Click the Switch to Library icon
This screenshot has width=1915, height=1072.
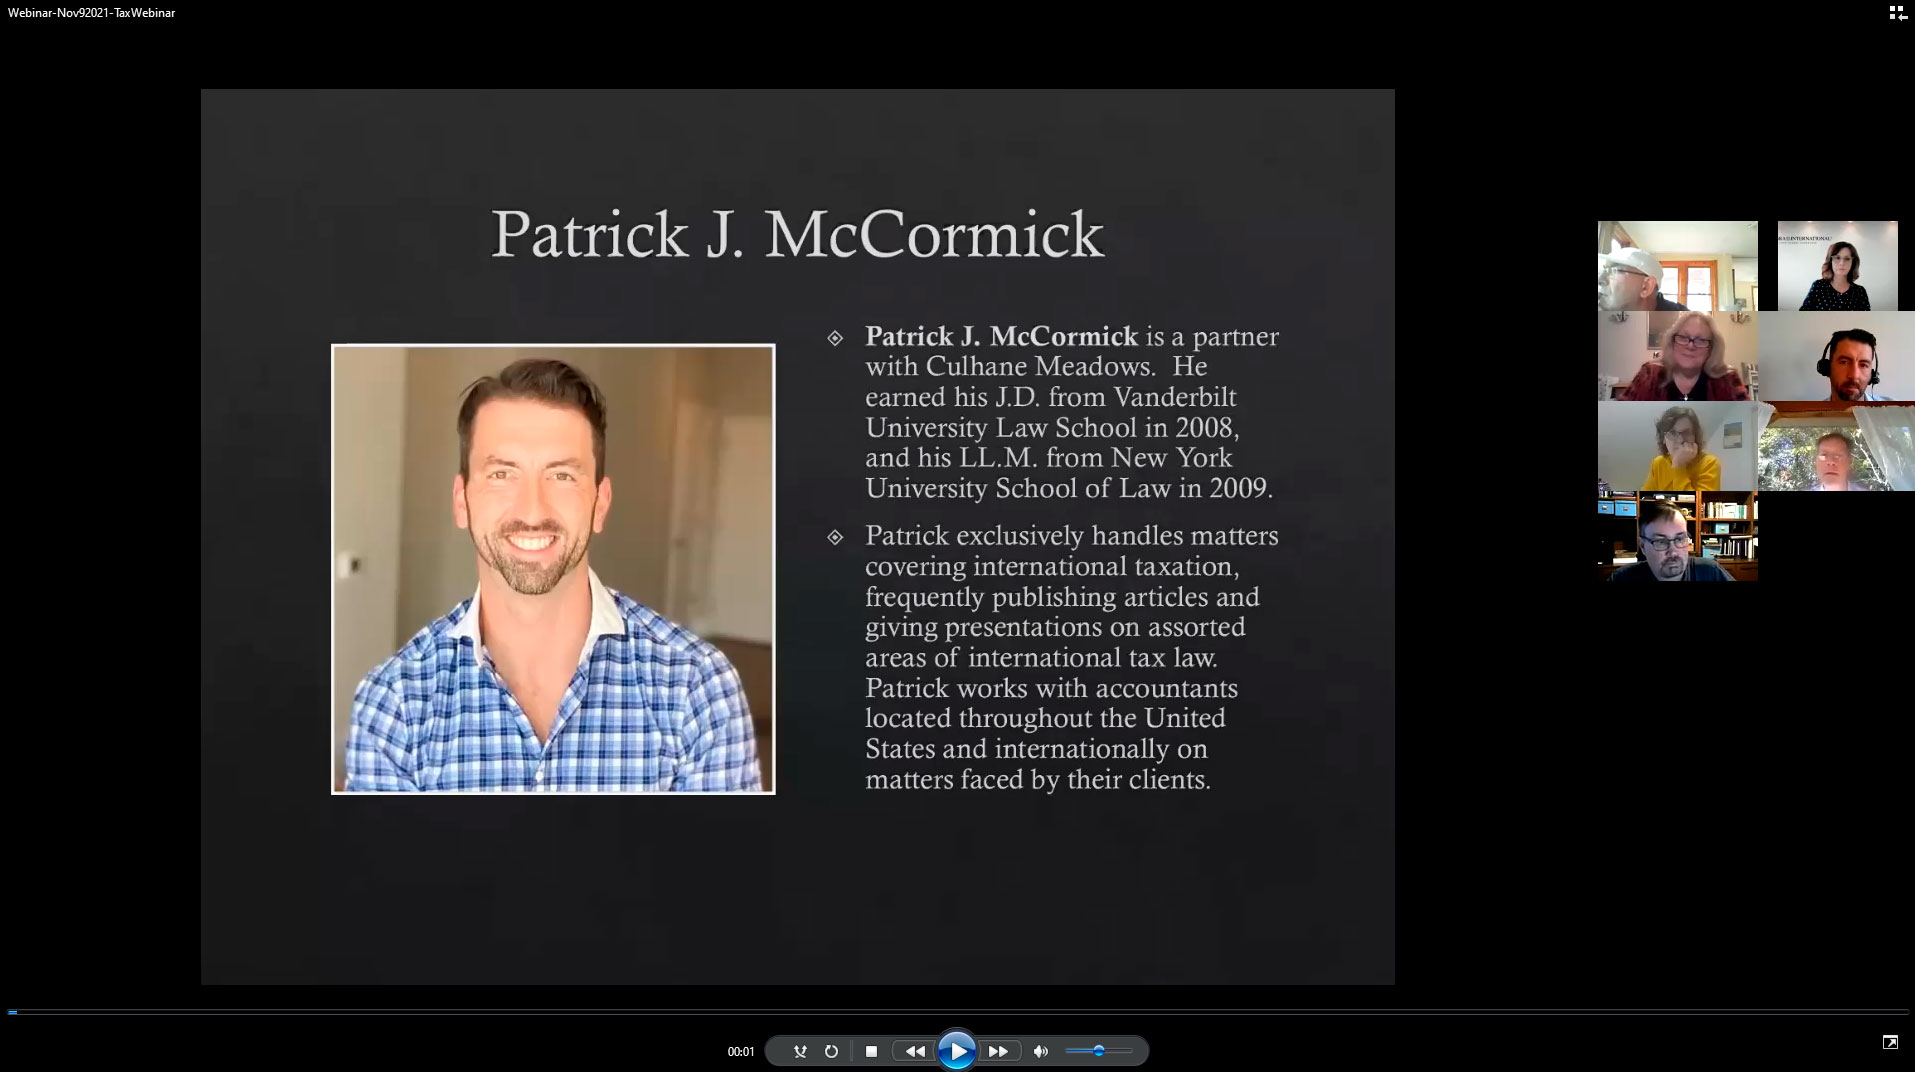tap(1897, 13)
